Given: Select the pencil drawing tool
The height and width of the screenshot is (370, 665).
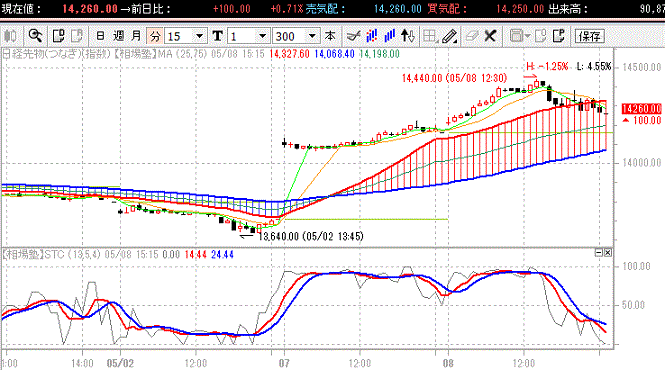Looking at the screenshot, I should (x=449, y=36).
